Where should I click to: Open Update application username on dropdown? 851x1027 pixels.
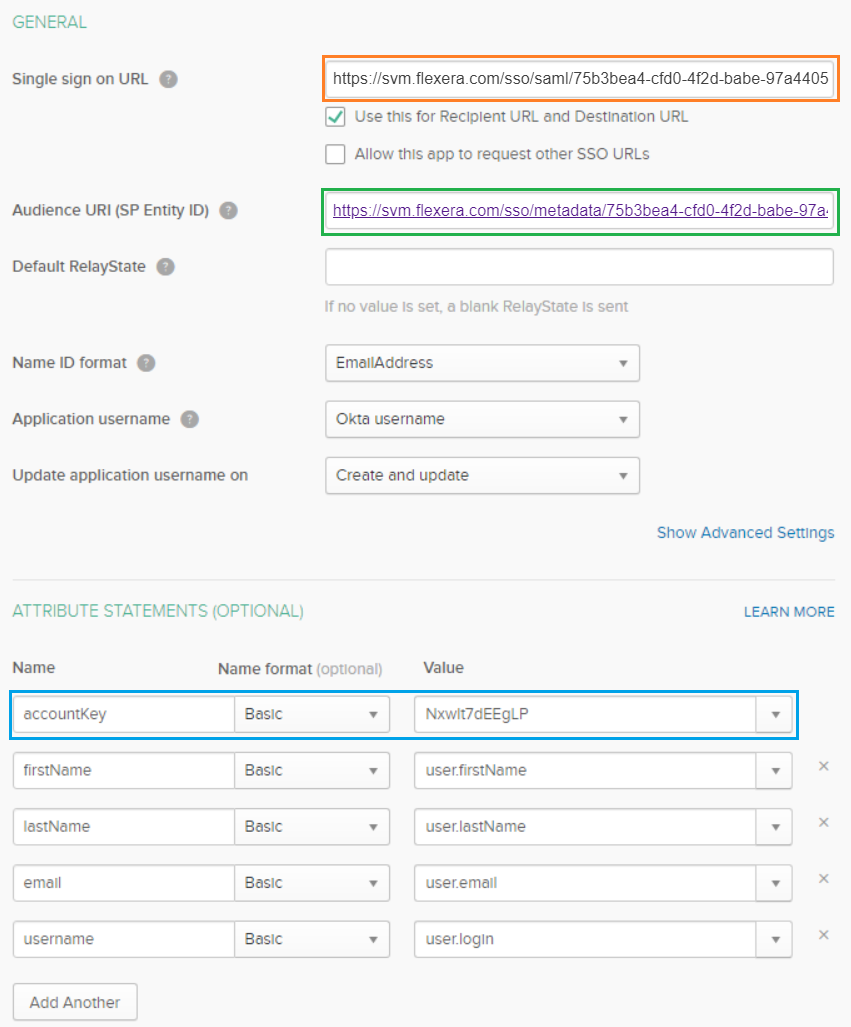tap(482, 475)
